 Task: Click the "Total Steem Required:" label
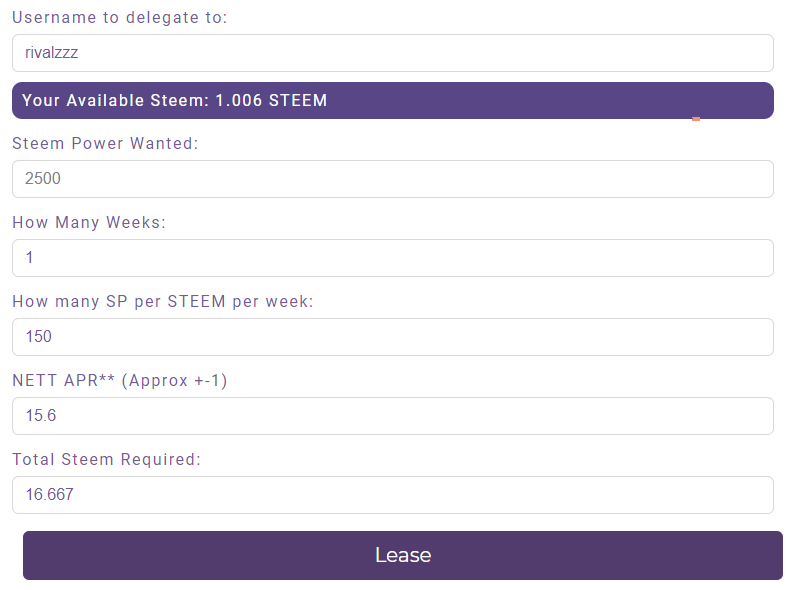tap(106, 460)
